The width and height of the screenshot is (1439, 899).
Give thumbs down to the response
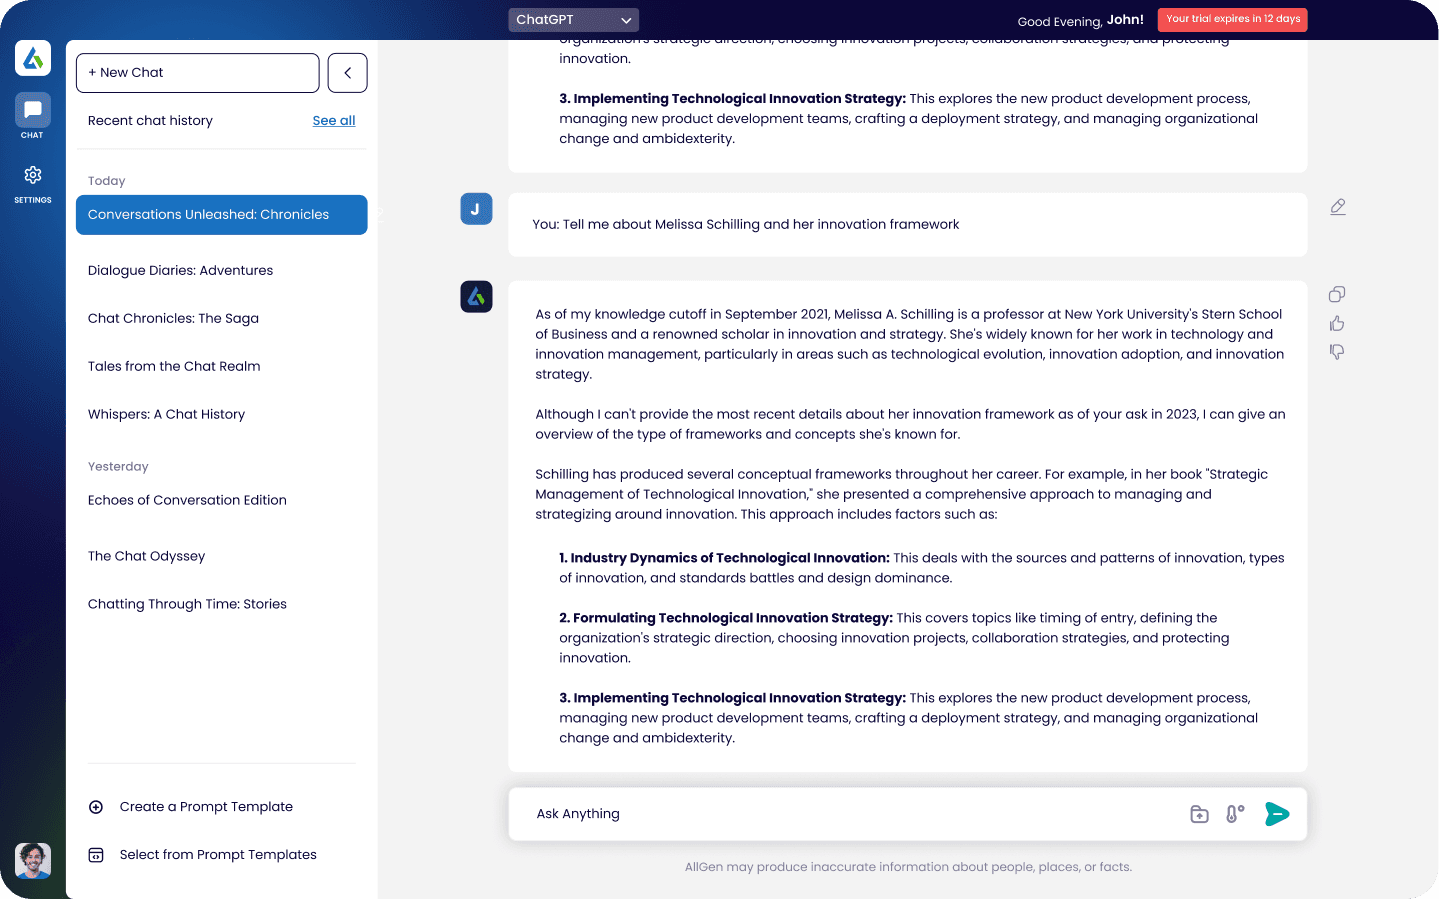[x=1337, y=352]
